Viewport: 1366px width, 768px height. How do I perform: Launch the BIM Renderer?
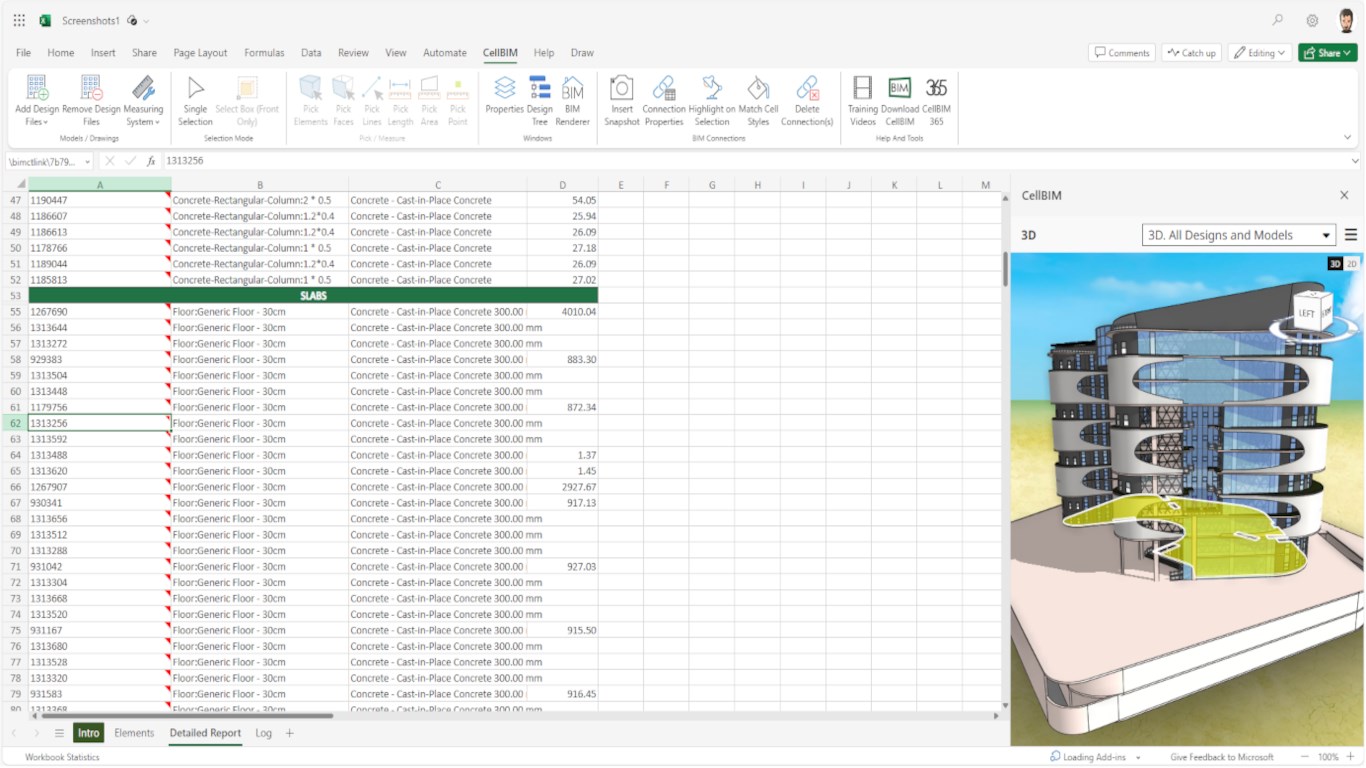pos(573,100)
